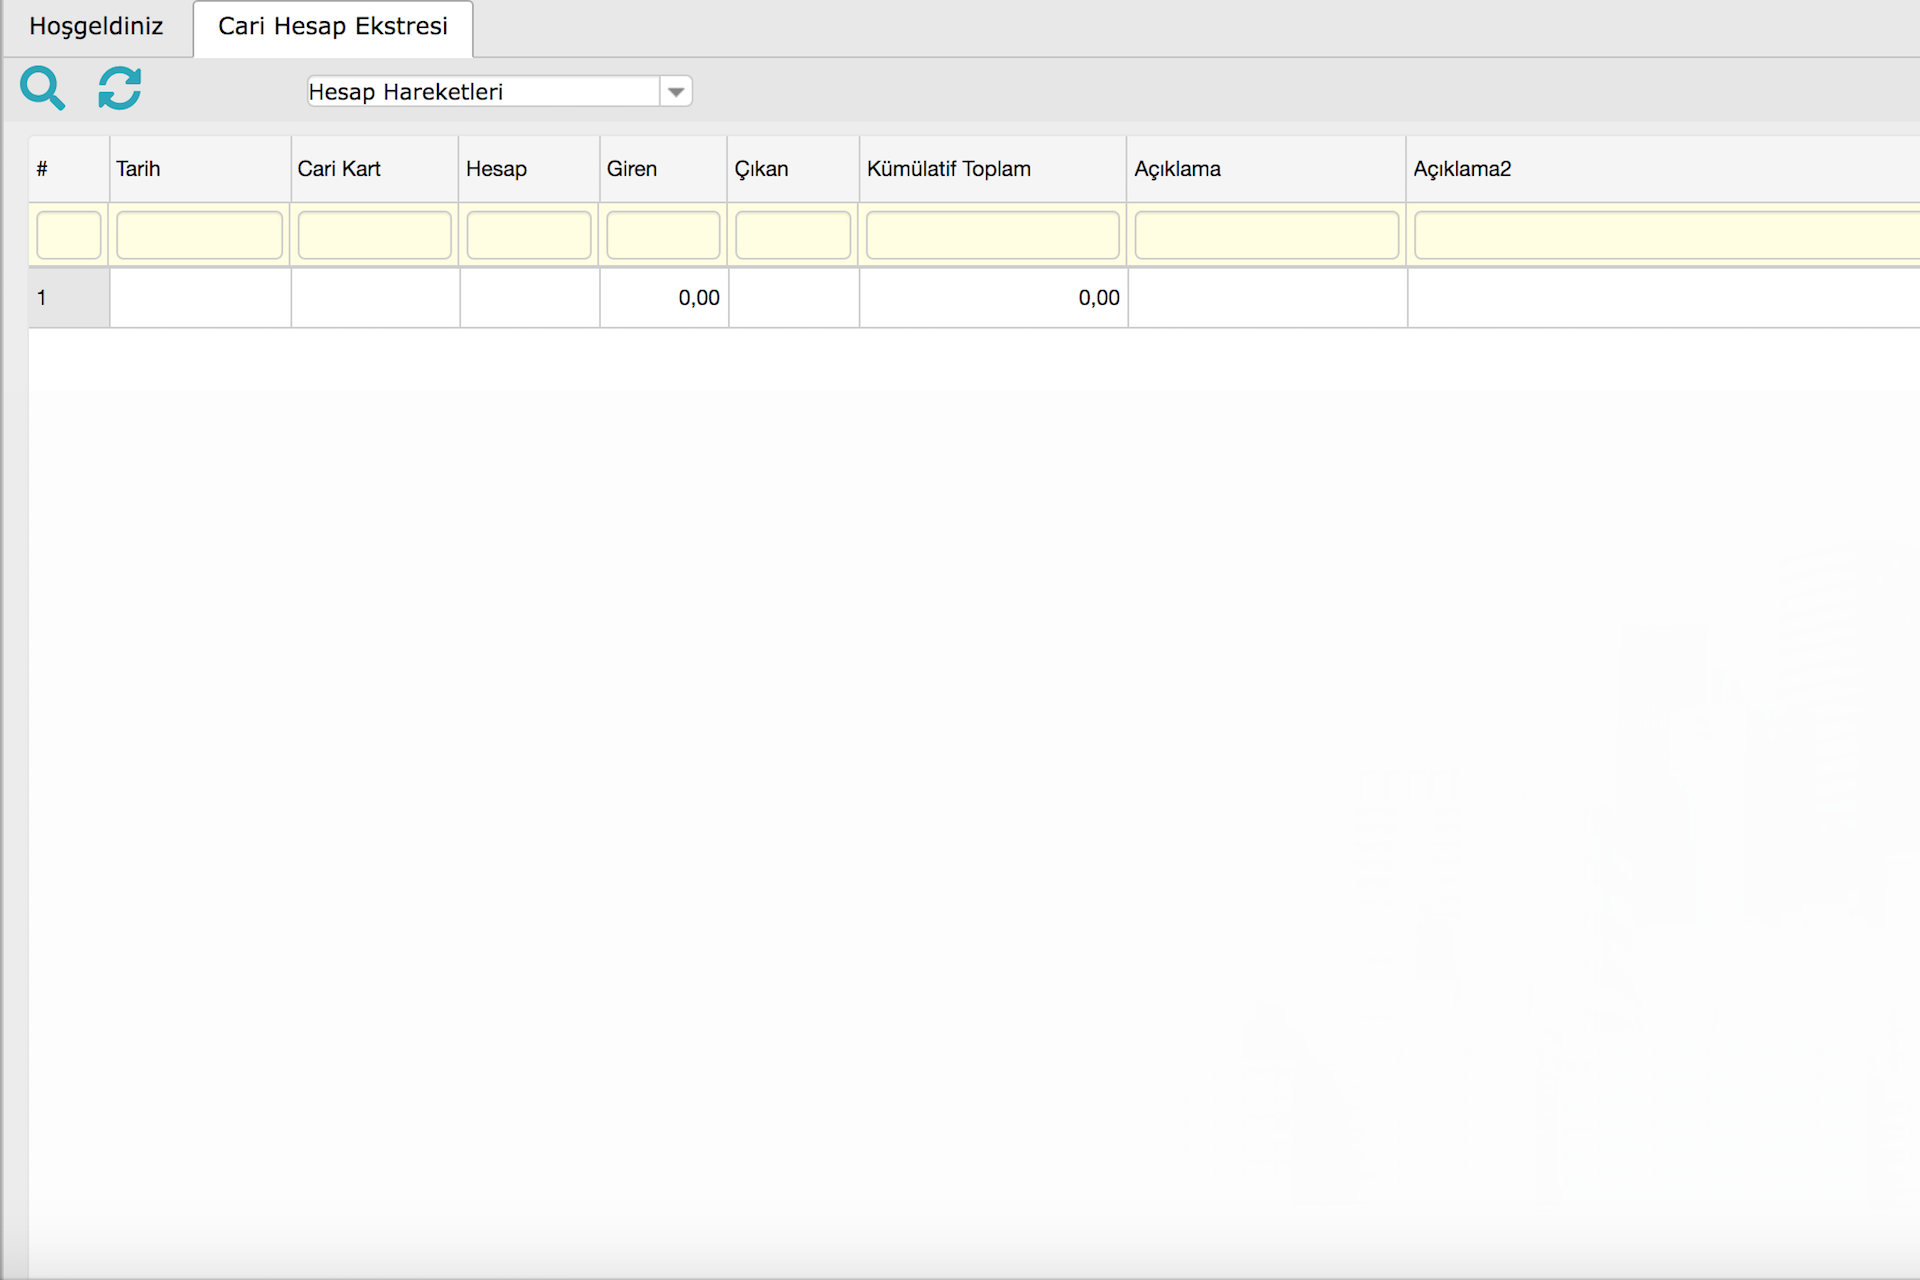This screenshot has height=1280, width=1920.
Task: Focus the Tarih filter input field
Action: pos(199,236)
